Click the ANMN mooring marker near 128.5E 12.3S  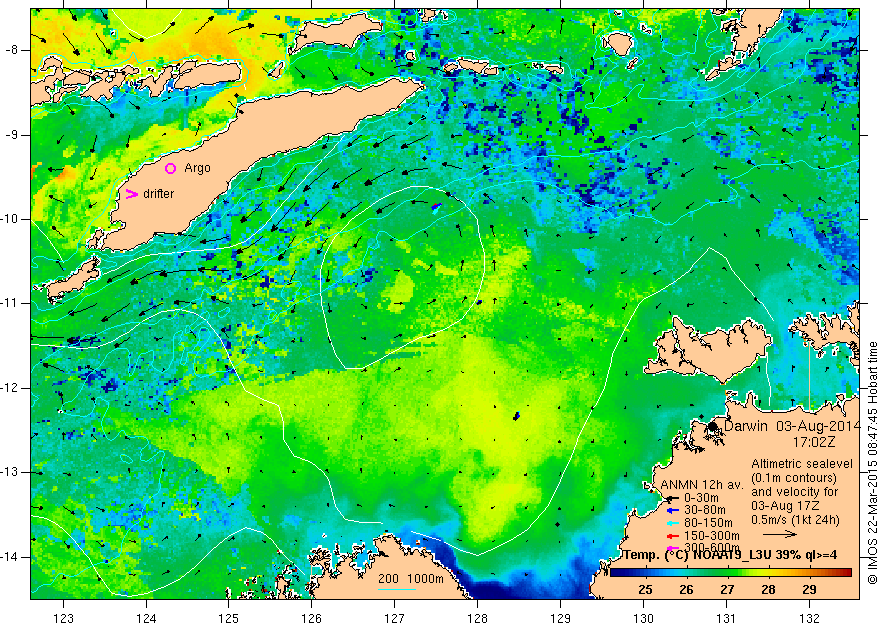[x=516, y=416]
